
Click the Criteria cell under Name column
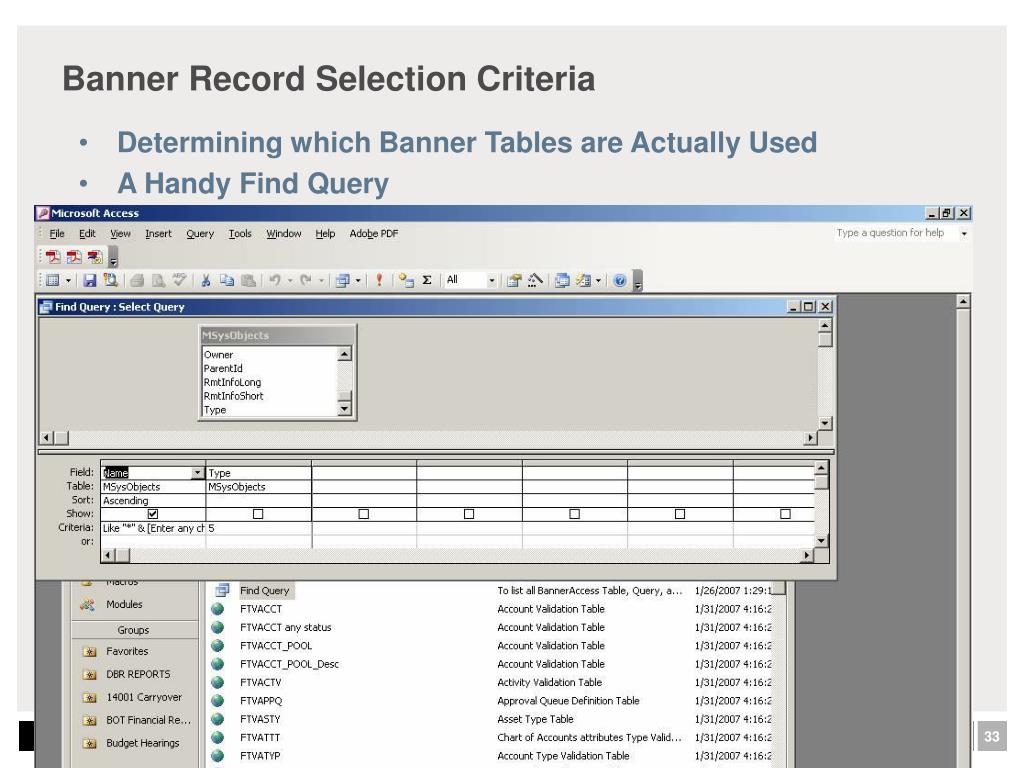(153, 528)
